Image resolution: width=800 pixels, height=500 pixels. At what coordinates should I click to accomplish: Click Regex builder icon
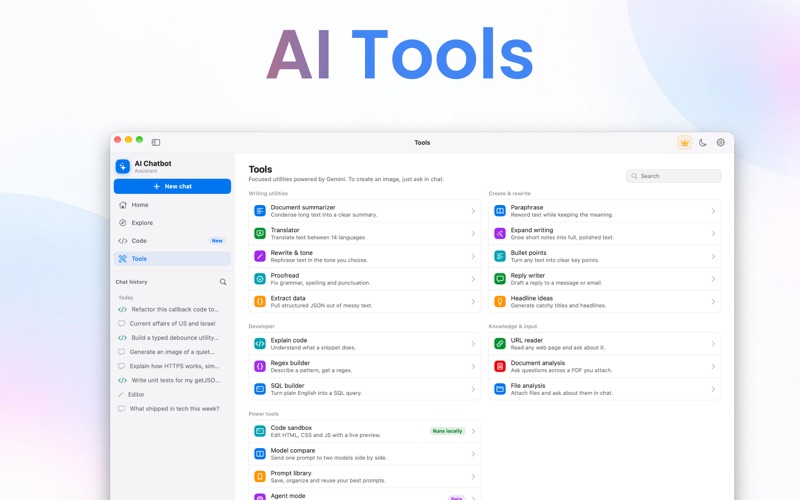[260, 366]
